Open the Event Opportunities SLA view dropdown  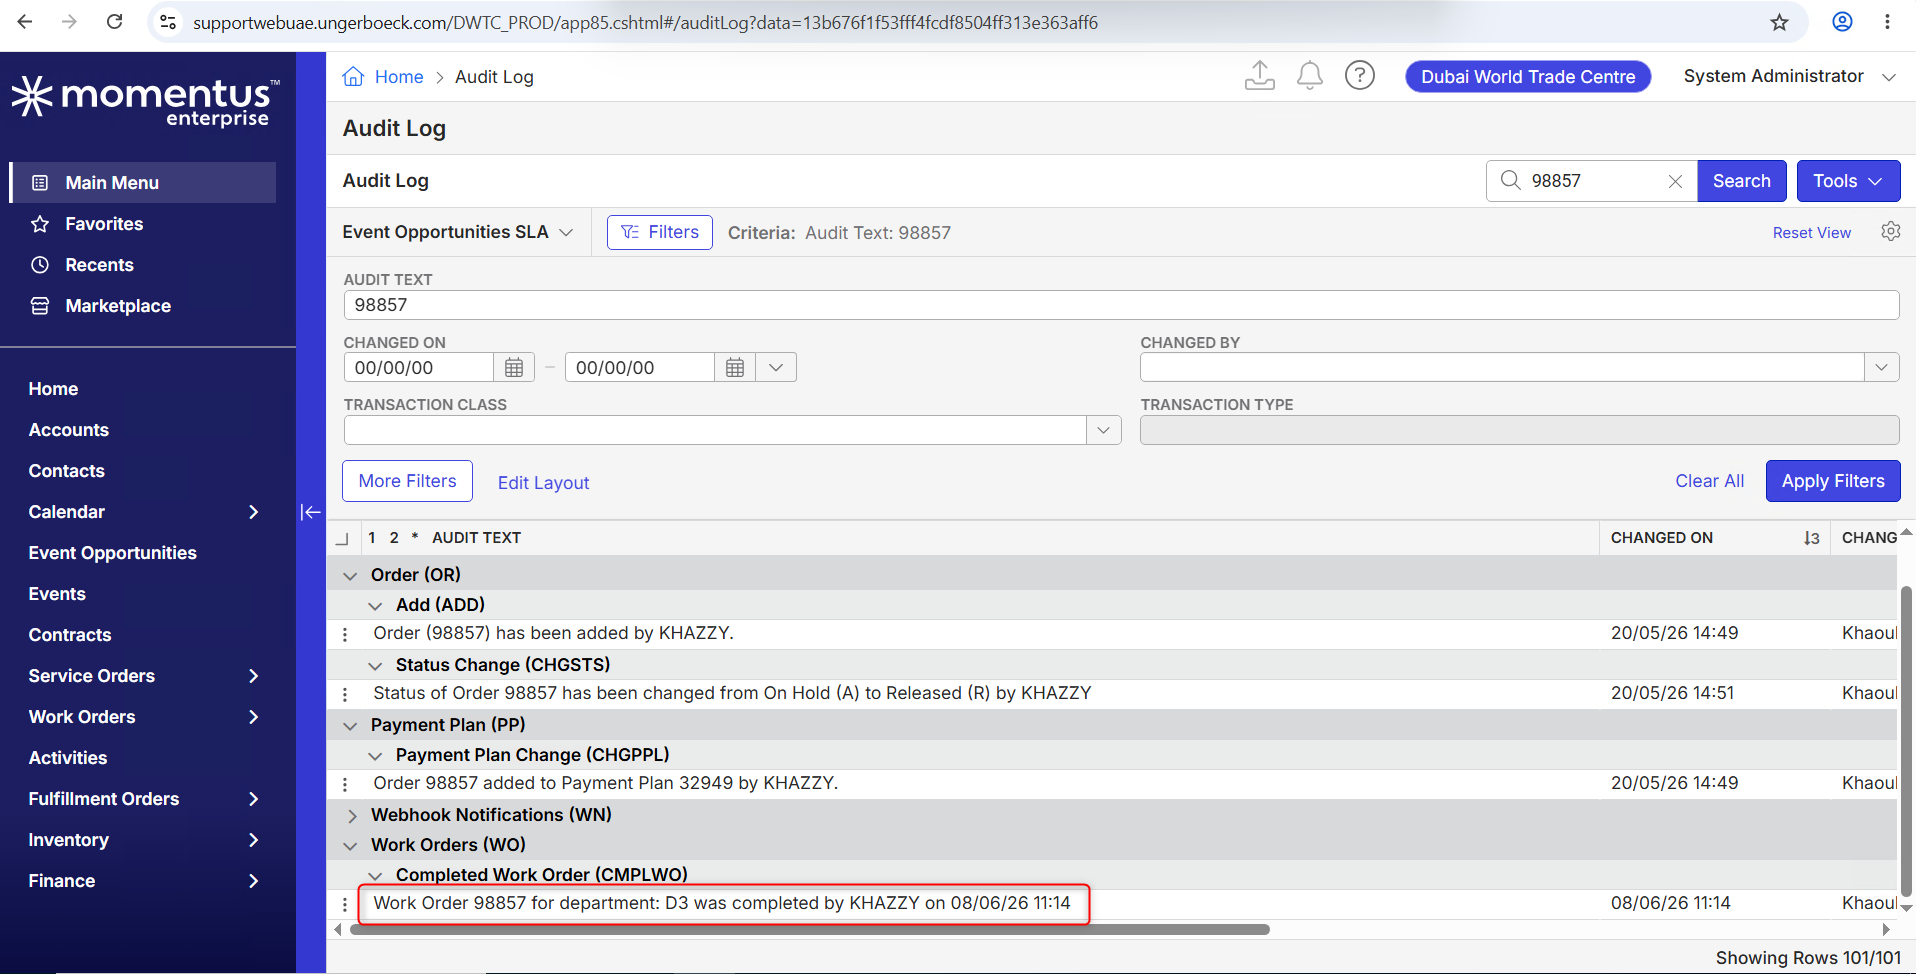[x=458, y=232]
